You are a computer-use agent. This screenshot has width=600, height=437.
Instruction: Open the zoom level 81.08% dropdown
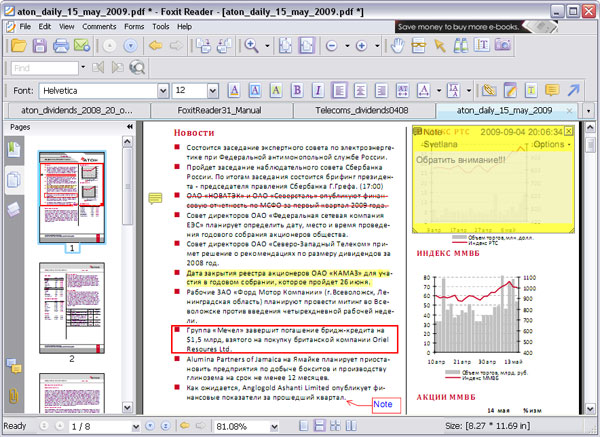click(274, 427)
